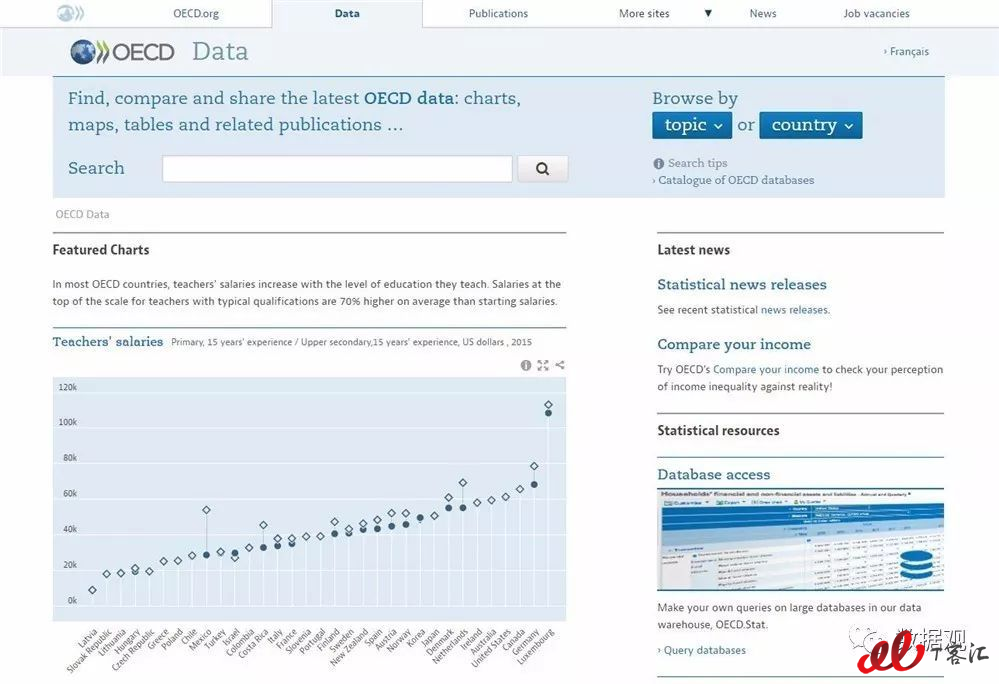Click the magnifying glass search button
This screenshot has width=999, height=684.
[x=542, y=169]
